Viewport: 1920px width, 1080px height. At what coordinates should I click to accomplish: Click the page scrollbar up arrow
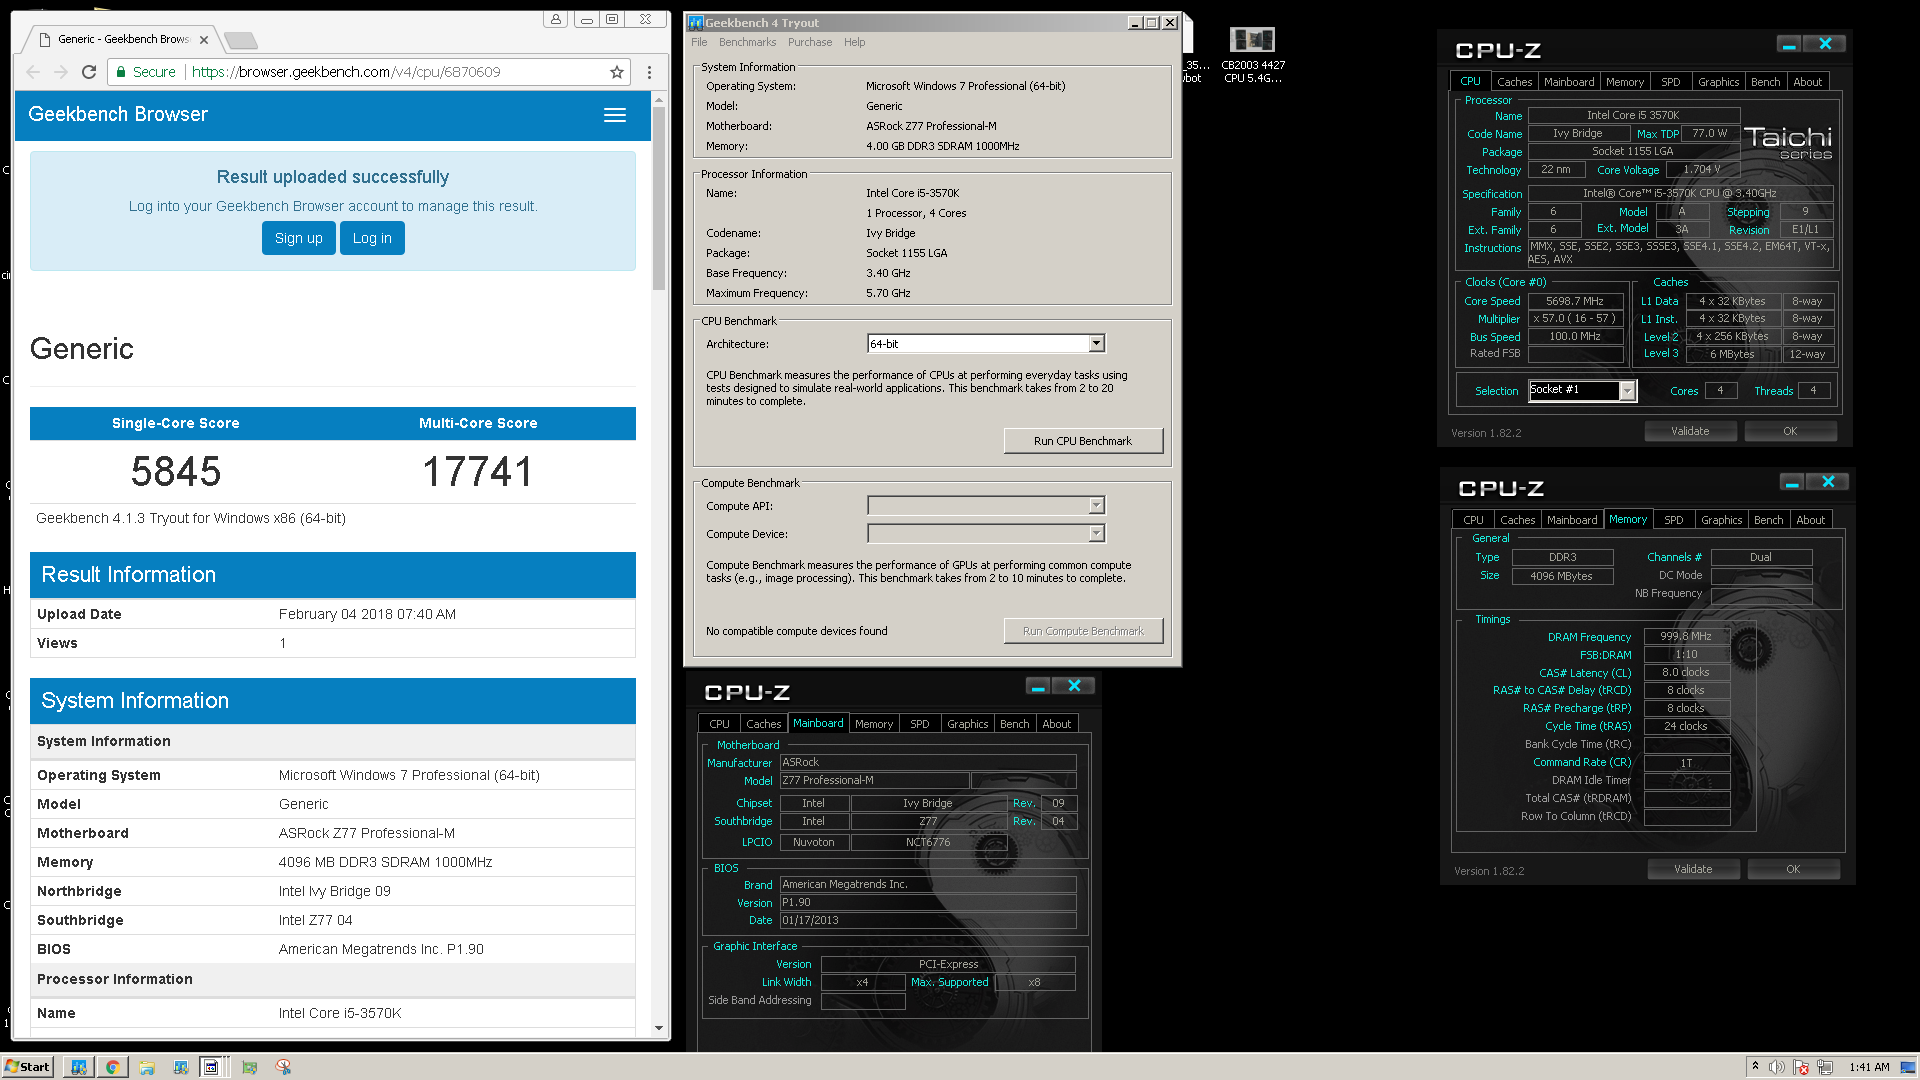tap(659, 100)
